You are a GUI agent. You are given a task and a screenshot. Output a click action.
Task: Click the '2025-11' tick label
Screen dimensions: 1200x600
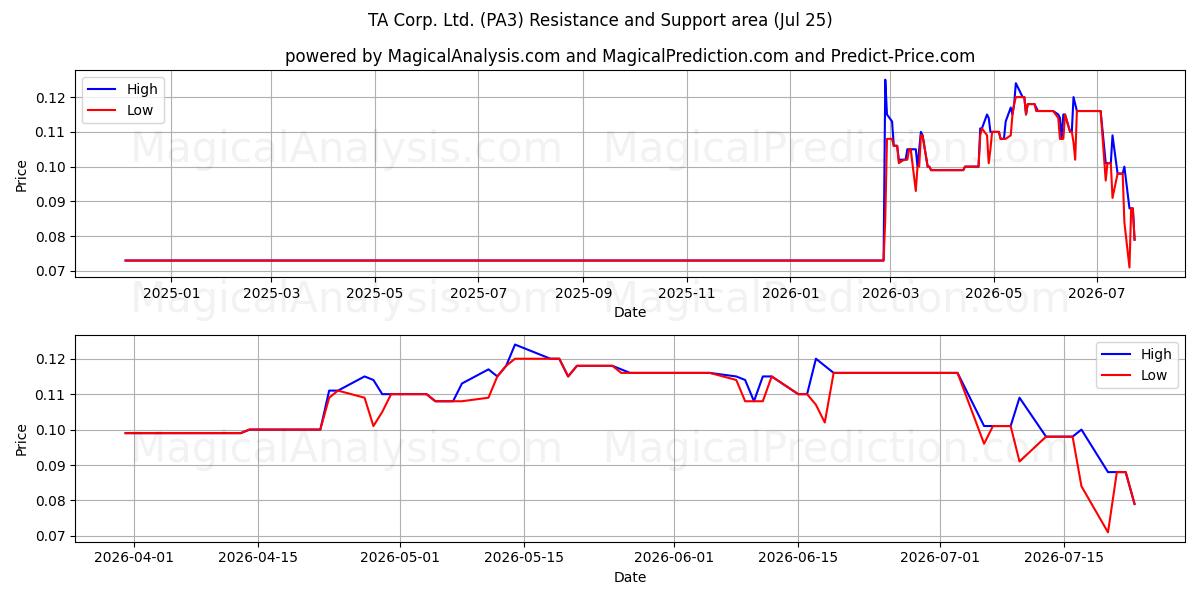pyautogui.click(x=686, y=293)
